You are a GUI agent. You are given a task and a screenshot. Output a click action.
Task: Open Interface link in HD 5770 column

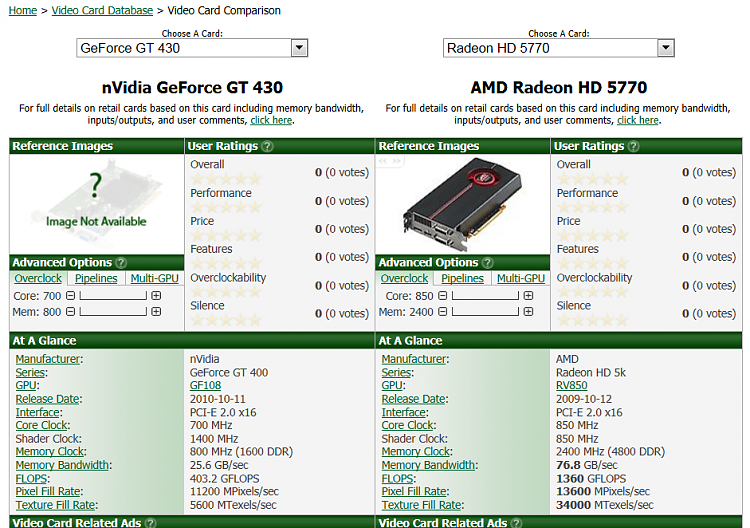point(404,412)
